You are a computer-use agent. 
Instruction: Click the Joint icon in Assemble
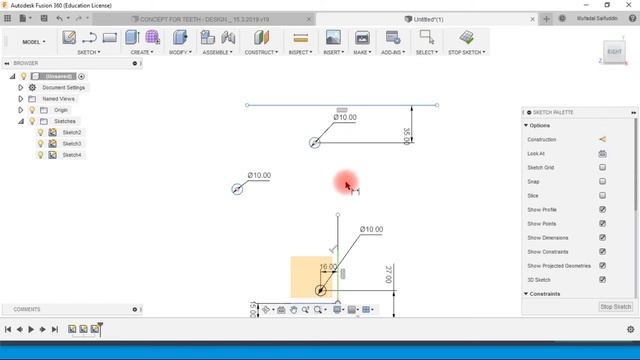click(228, 38)
